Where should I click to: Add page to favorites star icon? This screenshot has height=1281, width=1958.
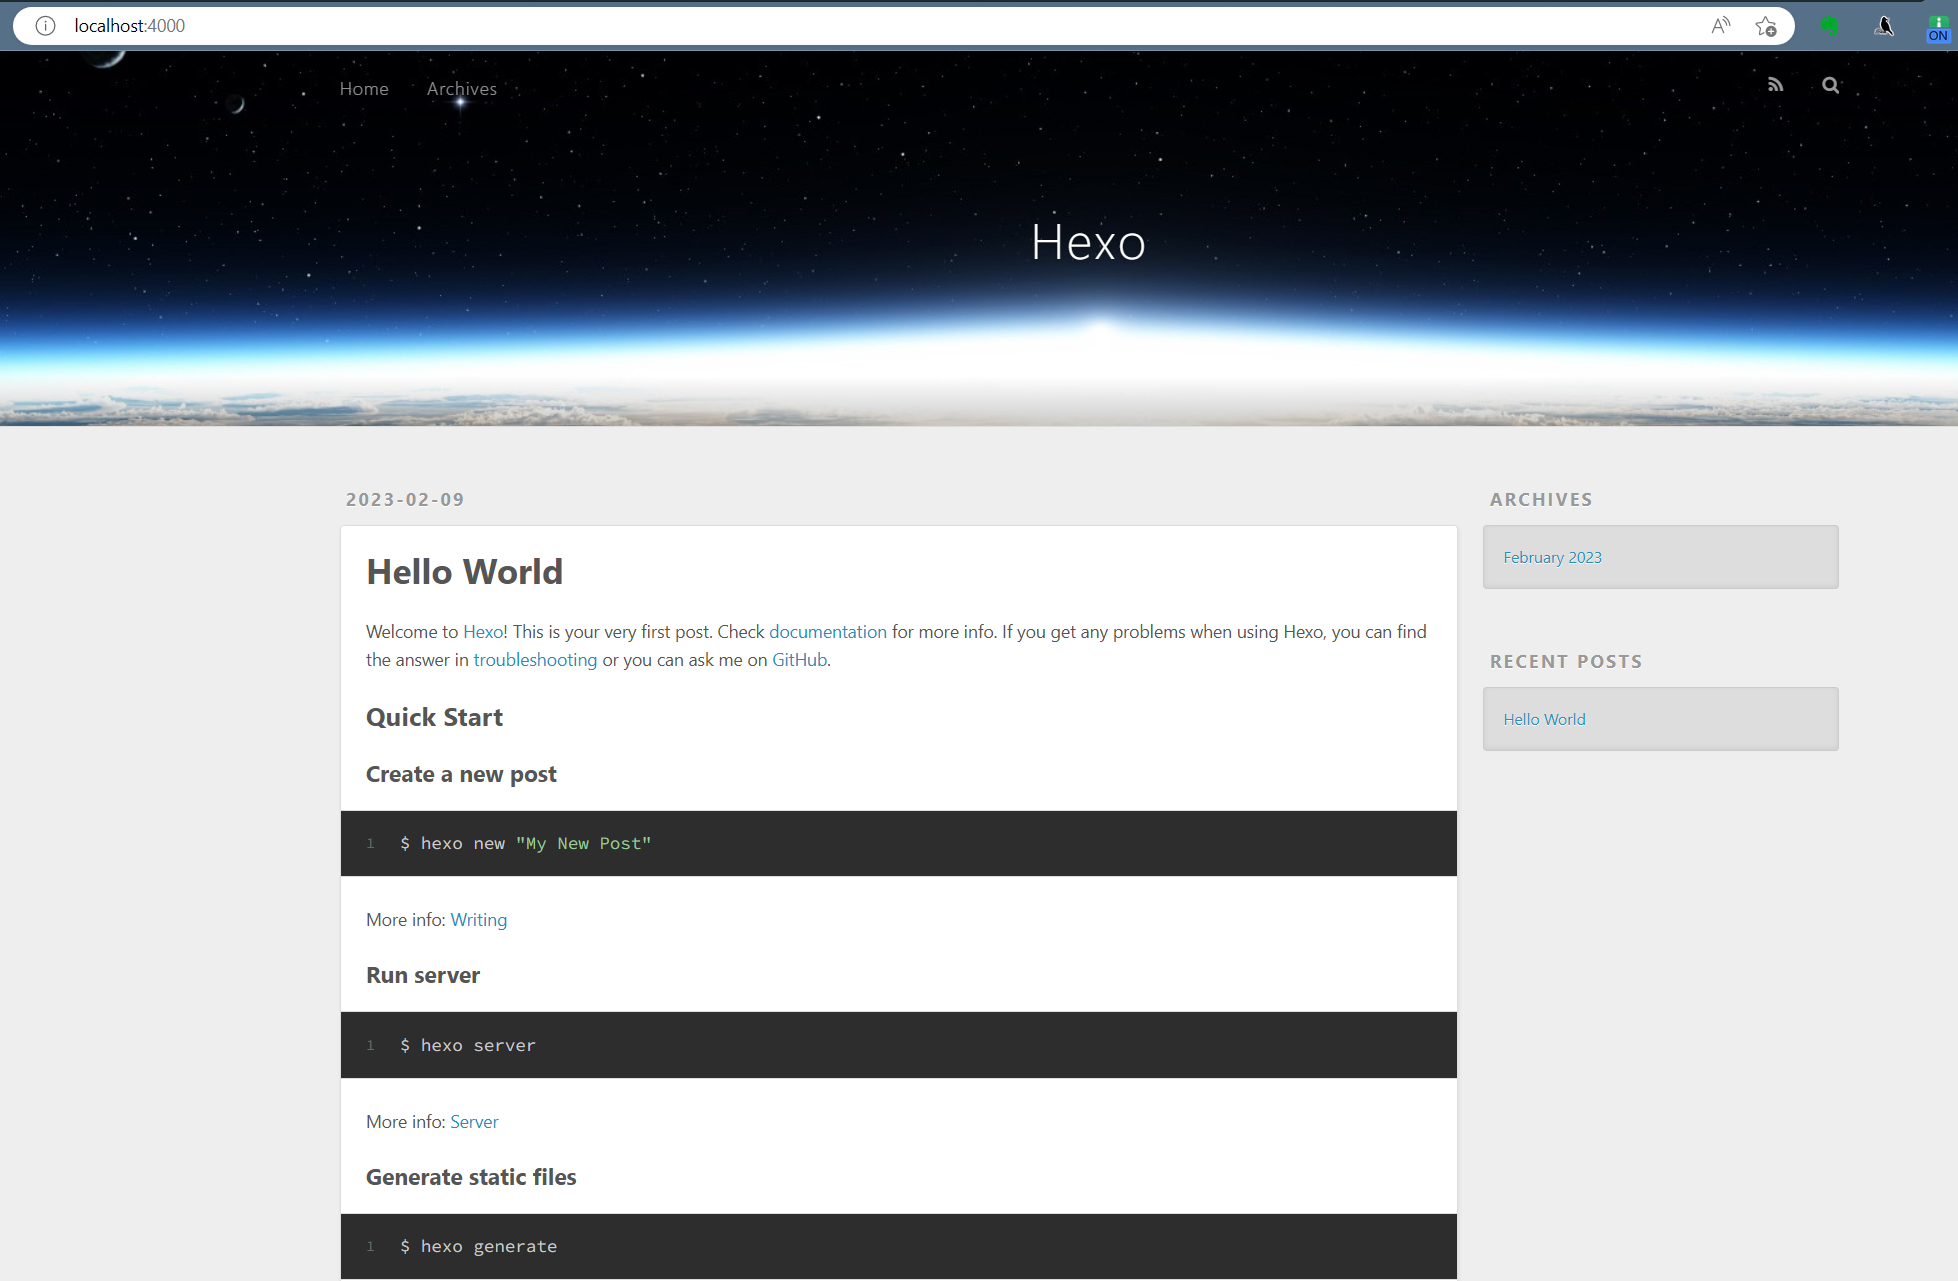click(x=1766, y=26)
